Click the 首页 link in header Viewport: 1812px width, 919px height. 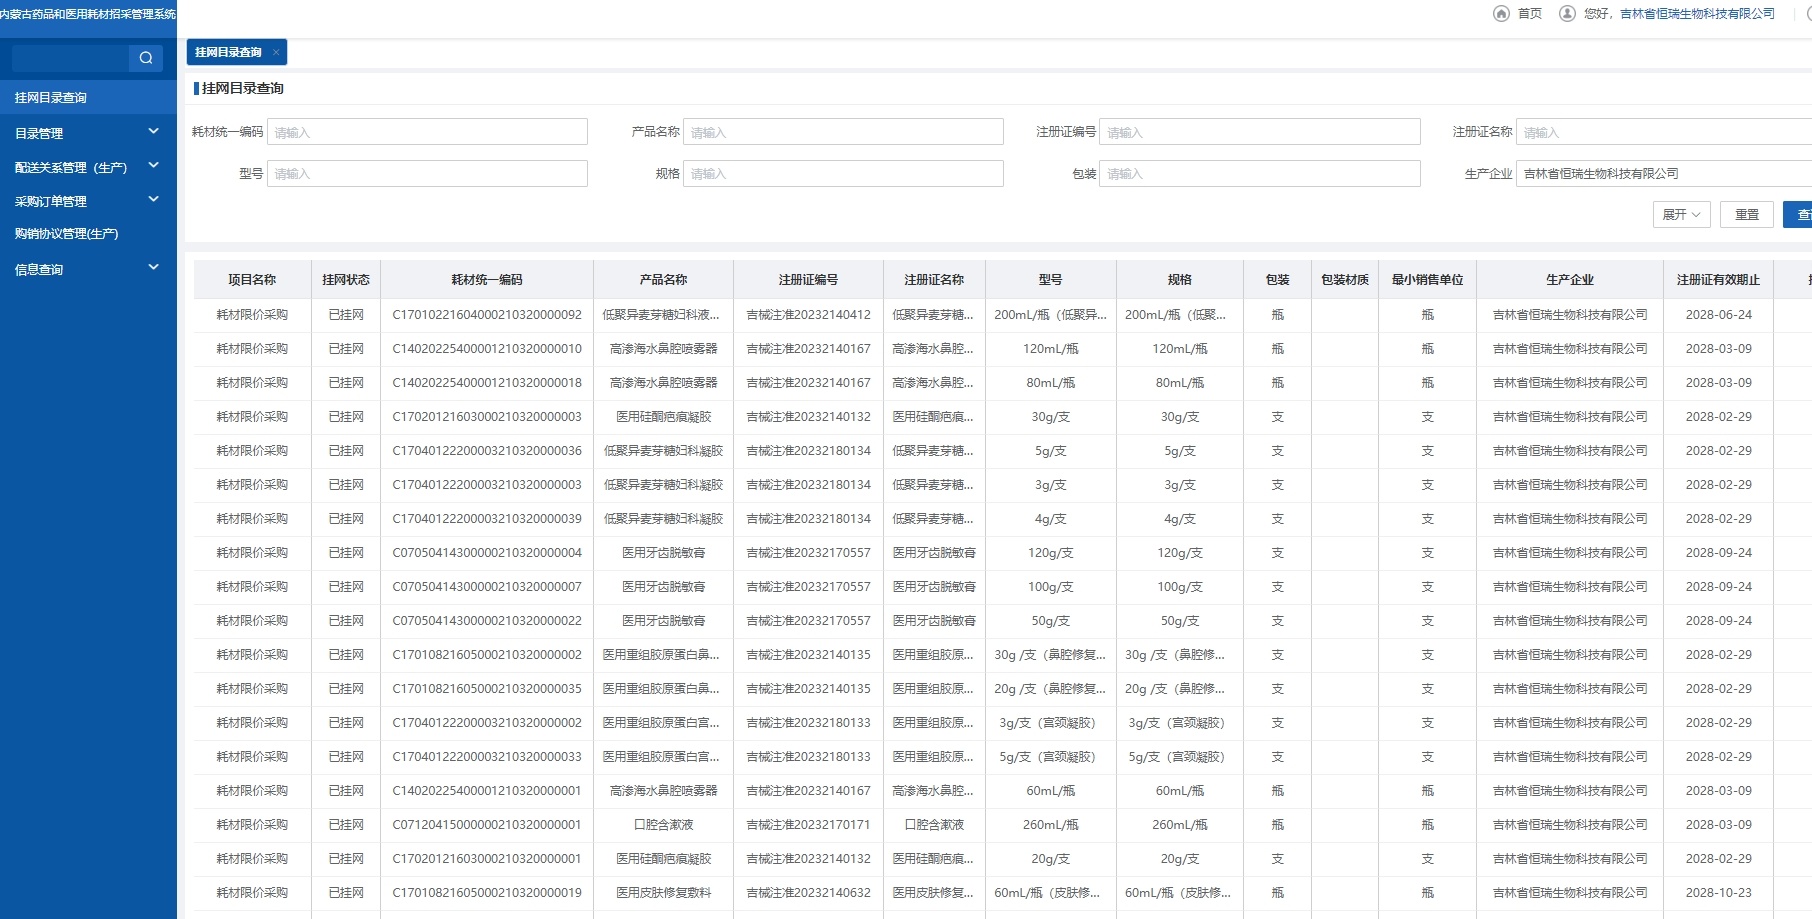coord(1529,13)
